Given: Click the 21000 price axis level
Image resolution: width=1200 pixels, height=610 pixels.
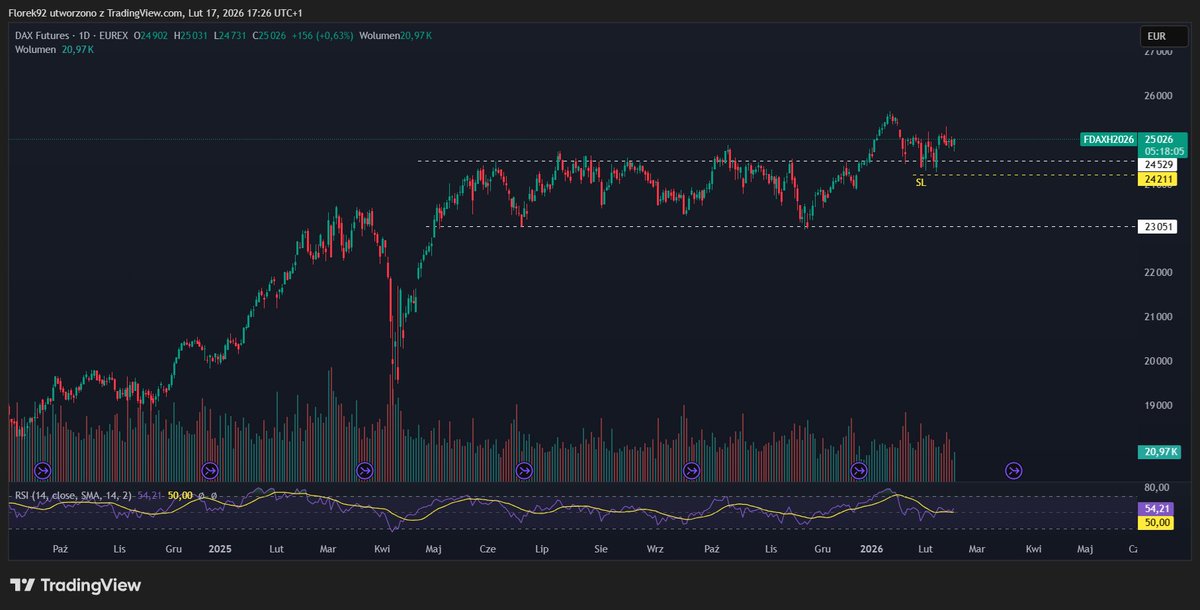Looking at the screenshot, I should pyautogui.click(x=1158, y=317).
